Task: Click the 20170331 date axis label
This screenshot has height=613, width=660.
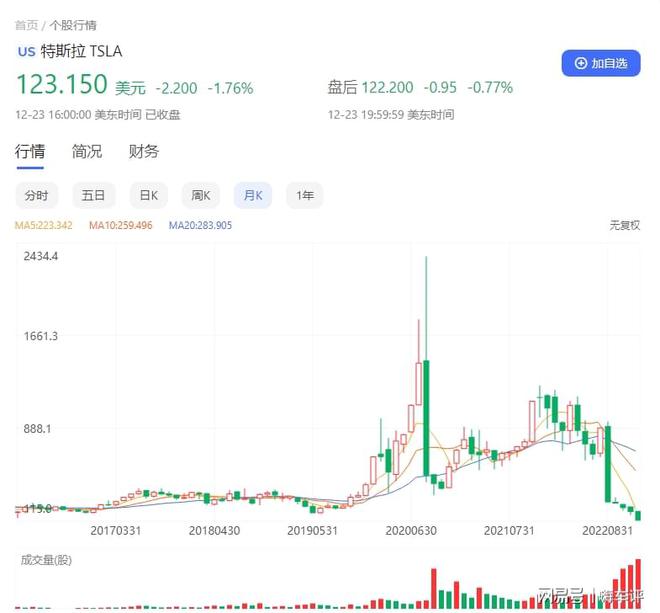Action: pos(115,530)
